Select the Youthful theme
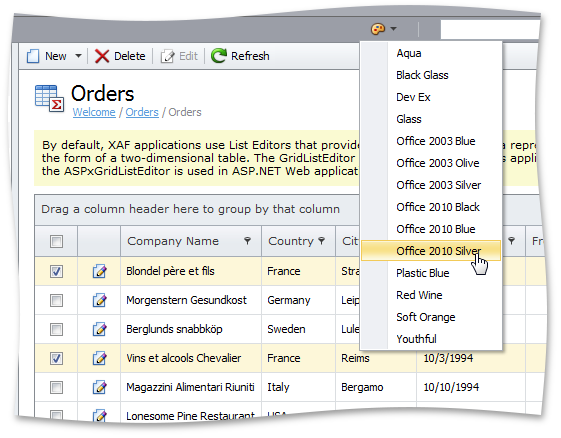 (431, 339)
